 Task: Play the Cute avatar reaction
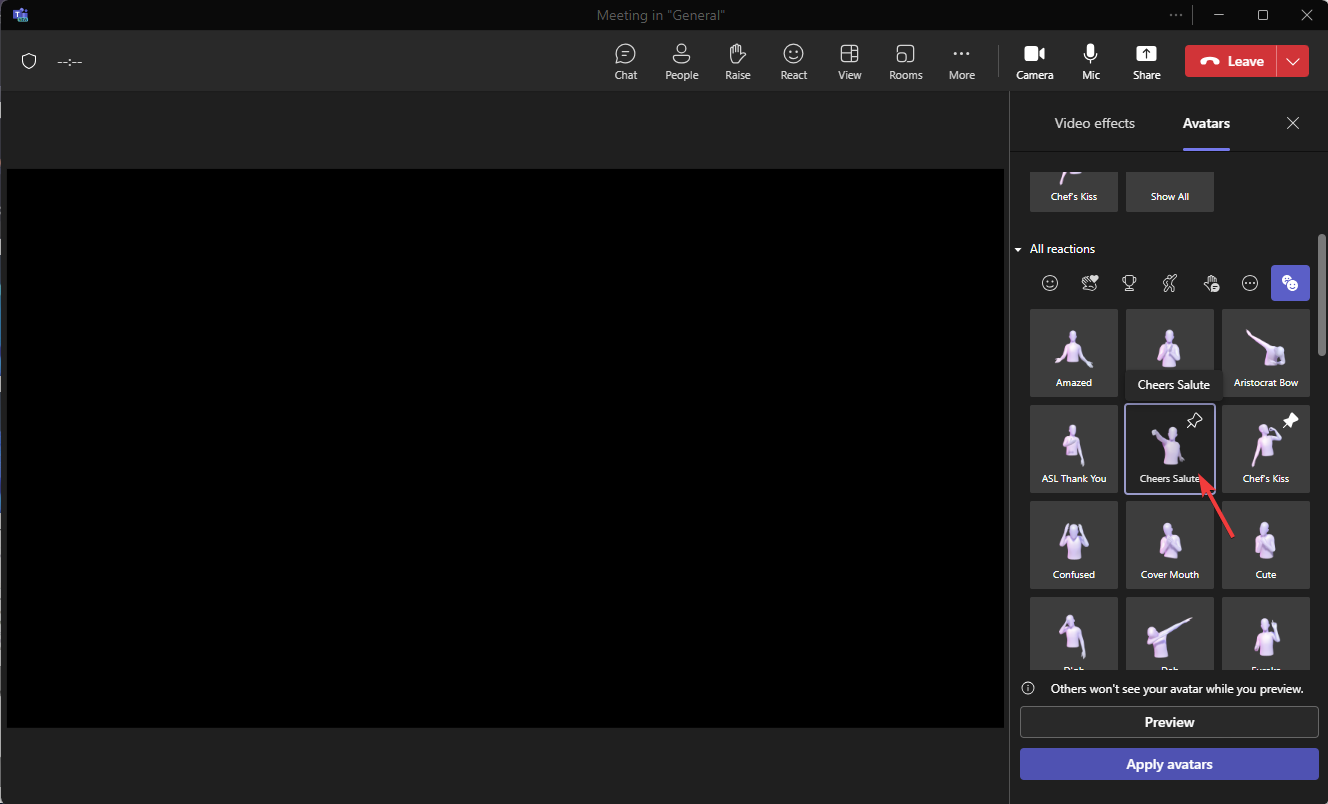1266,545
